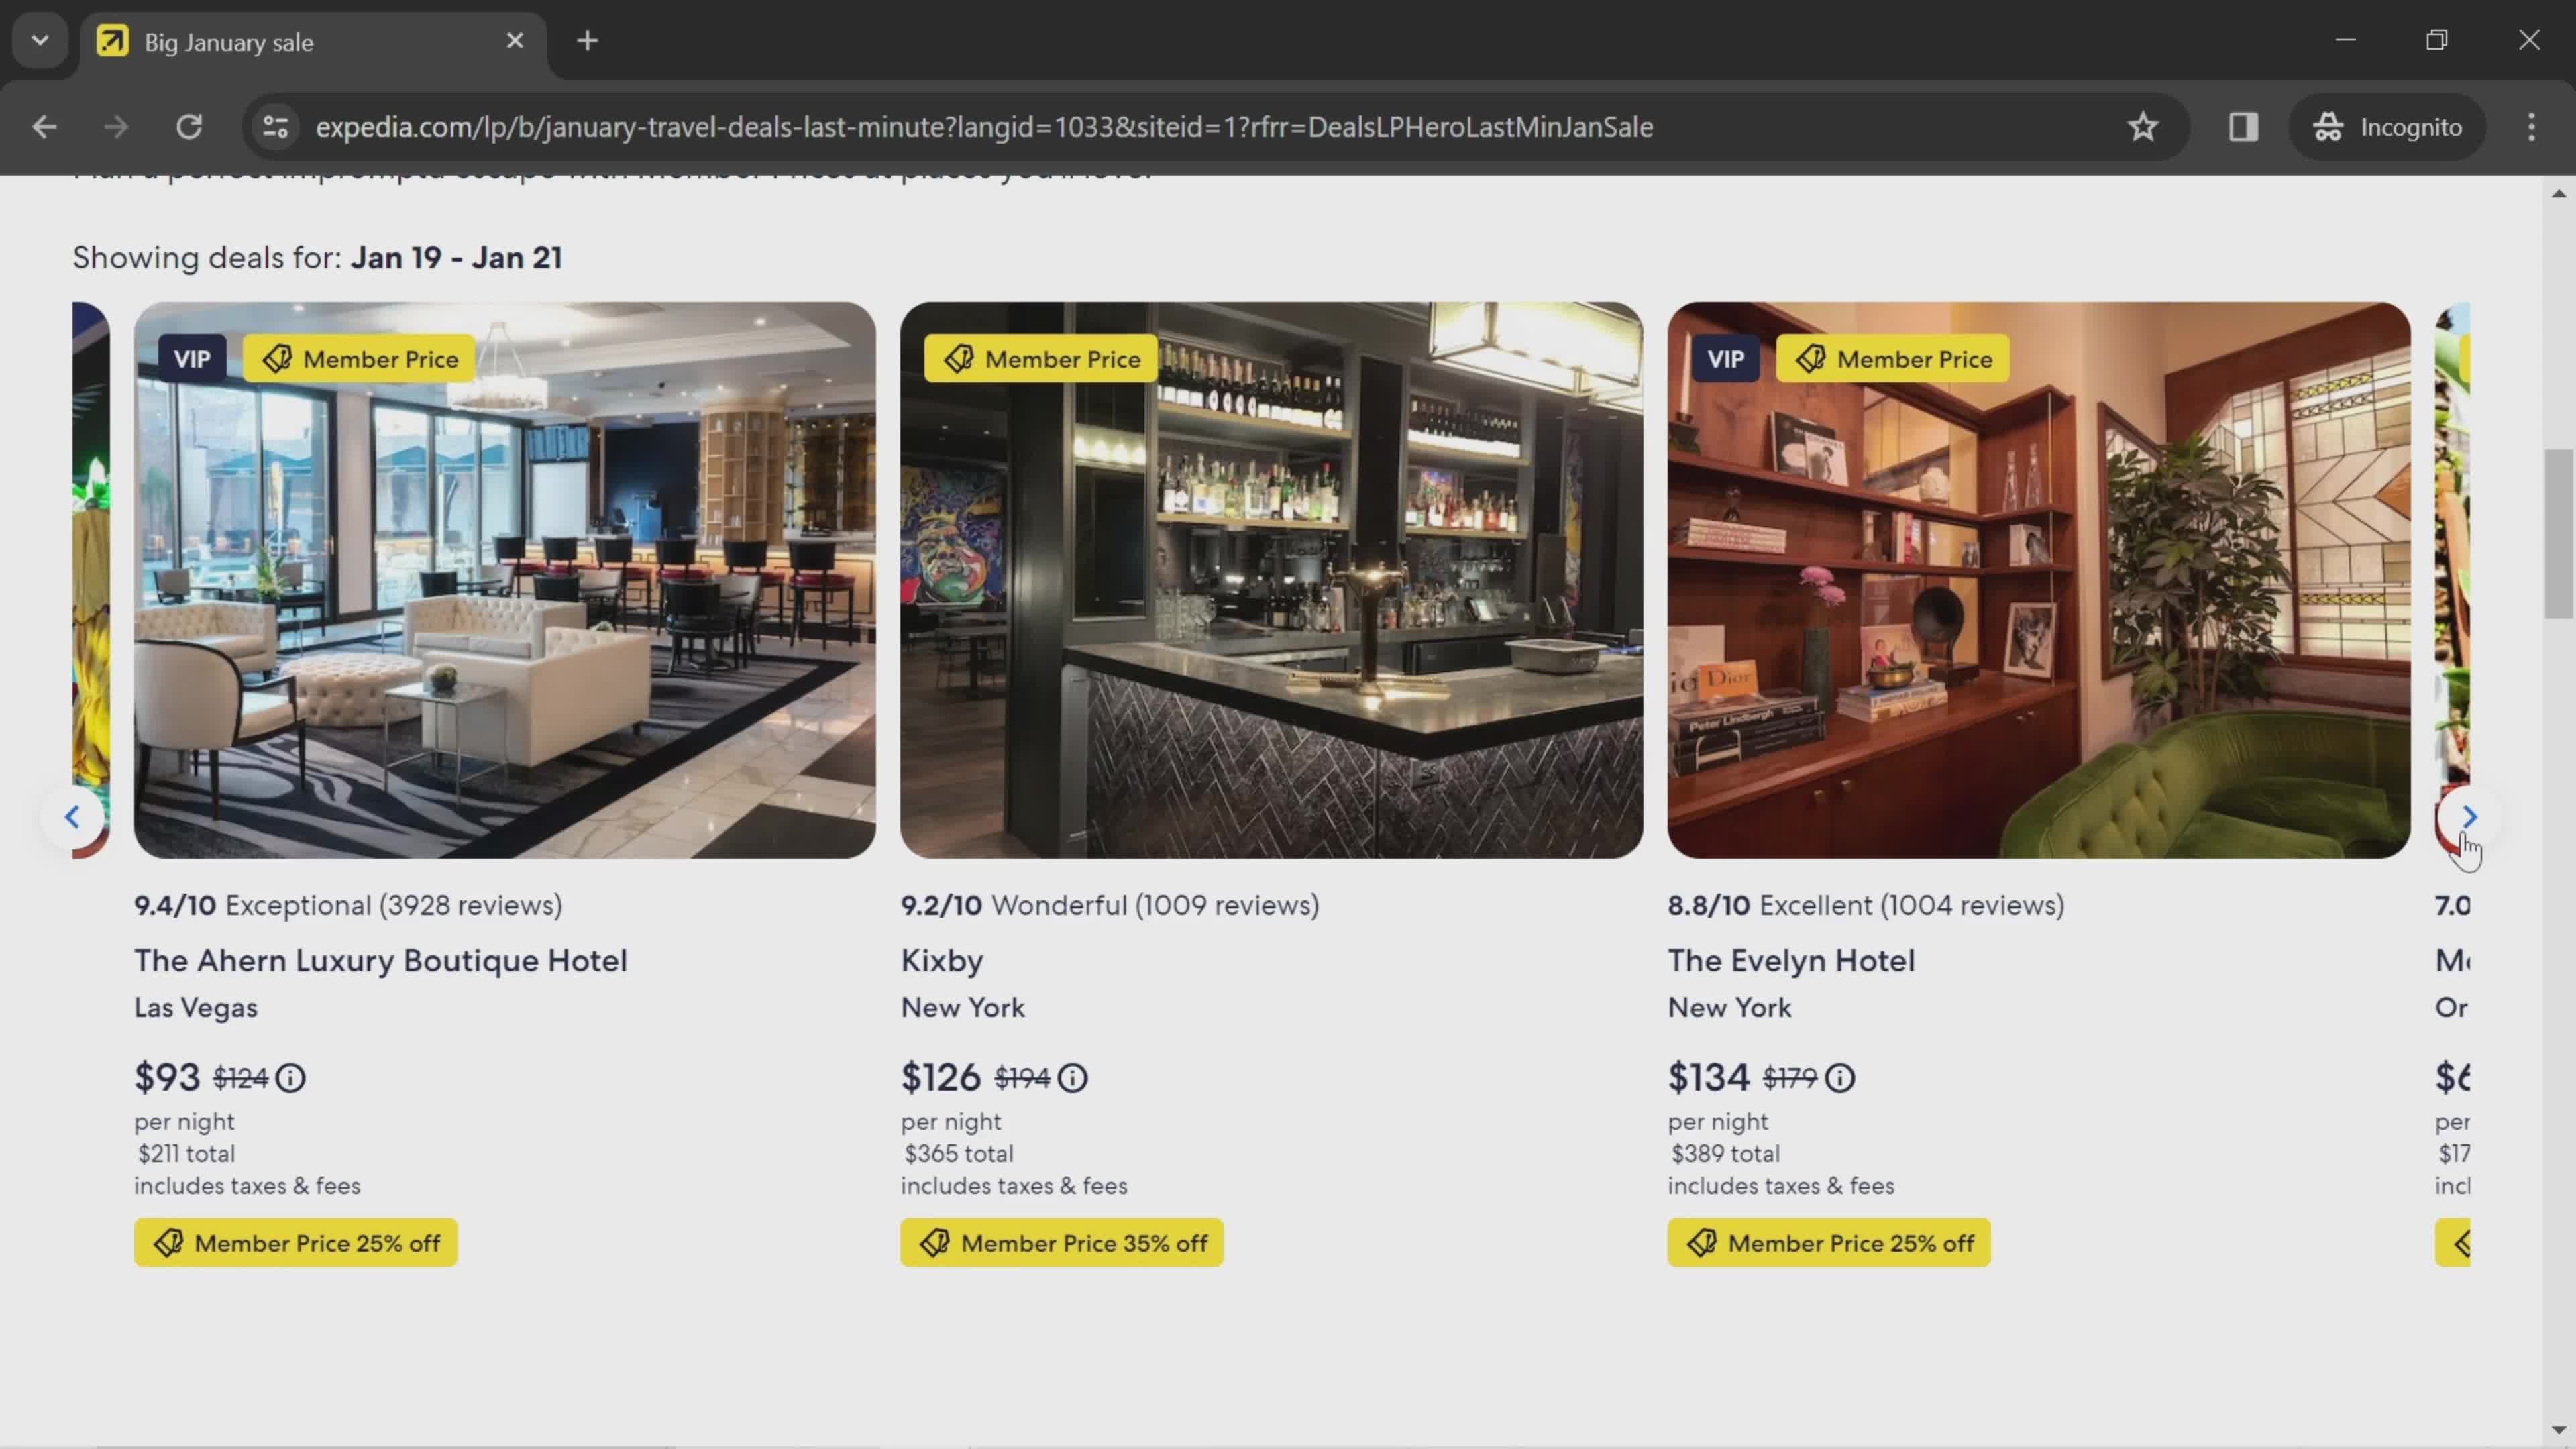Image resolution: width=2576 pixels, height=1449 pixels.
Task: Select the Big January sale tab
Action: pos(314,42)
